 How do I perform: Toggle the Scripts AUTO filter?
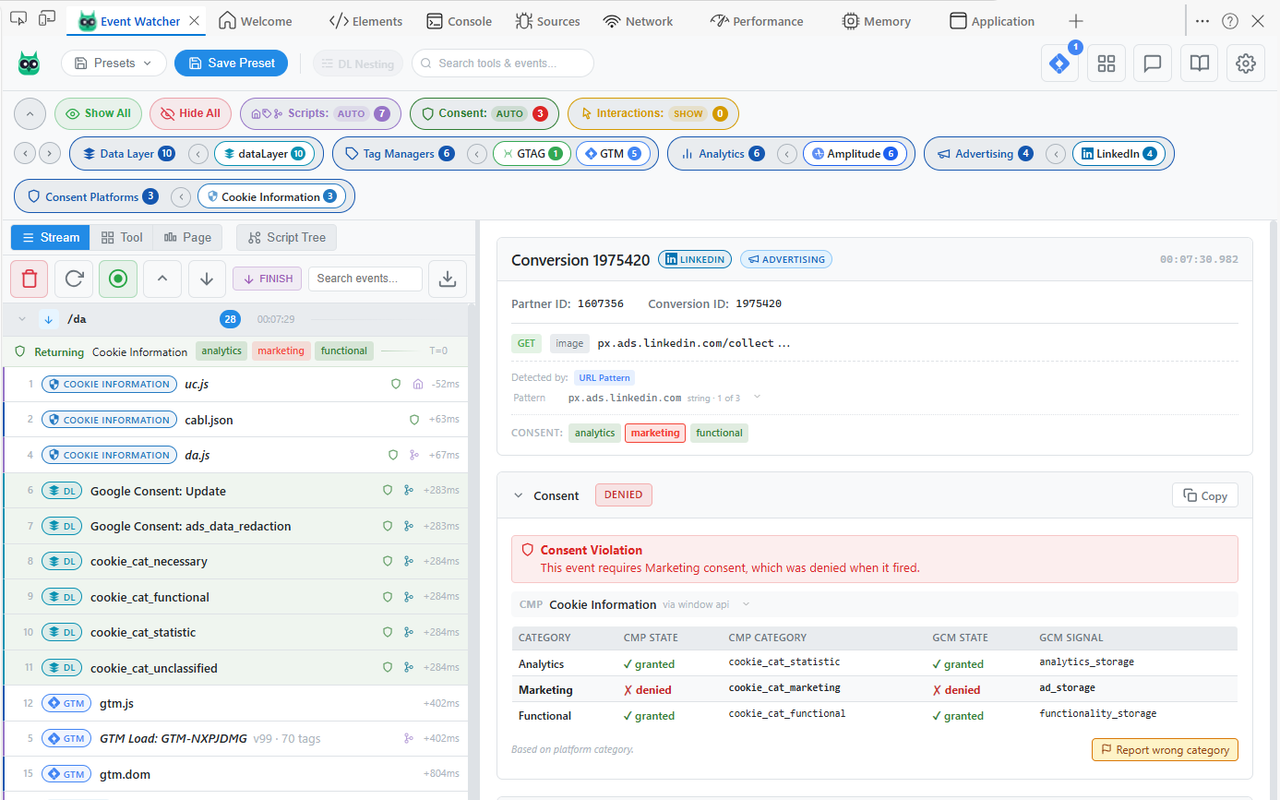pyautogui.click(x=320, y=114)
